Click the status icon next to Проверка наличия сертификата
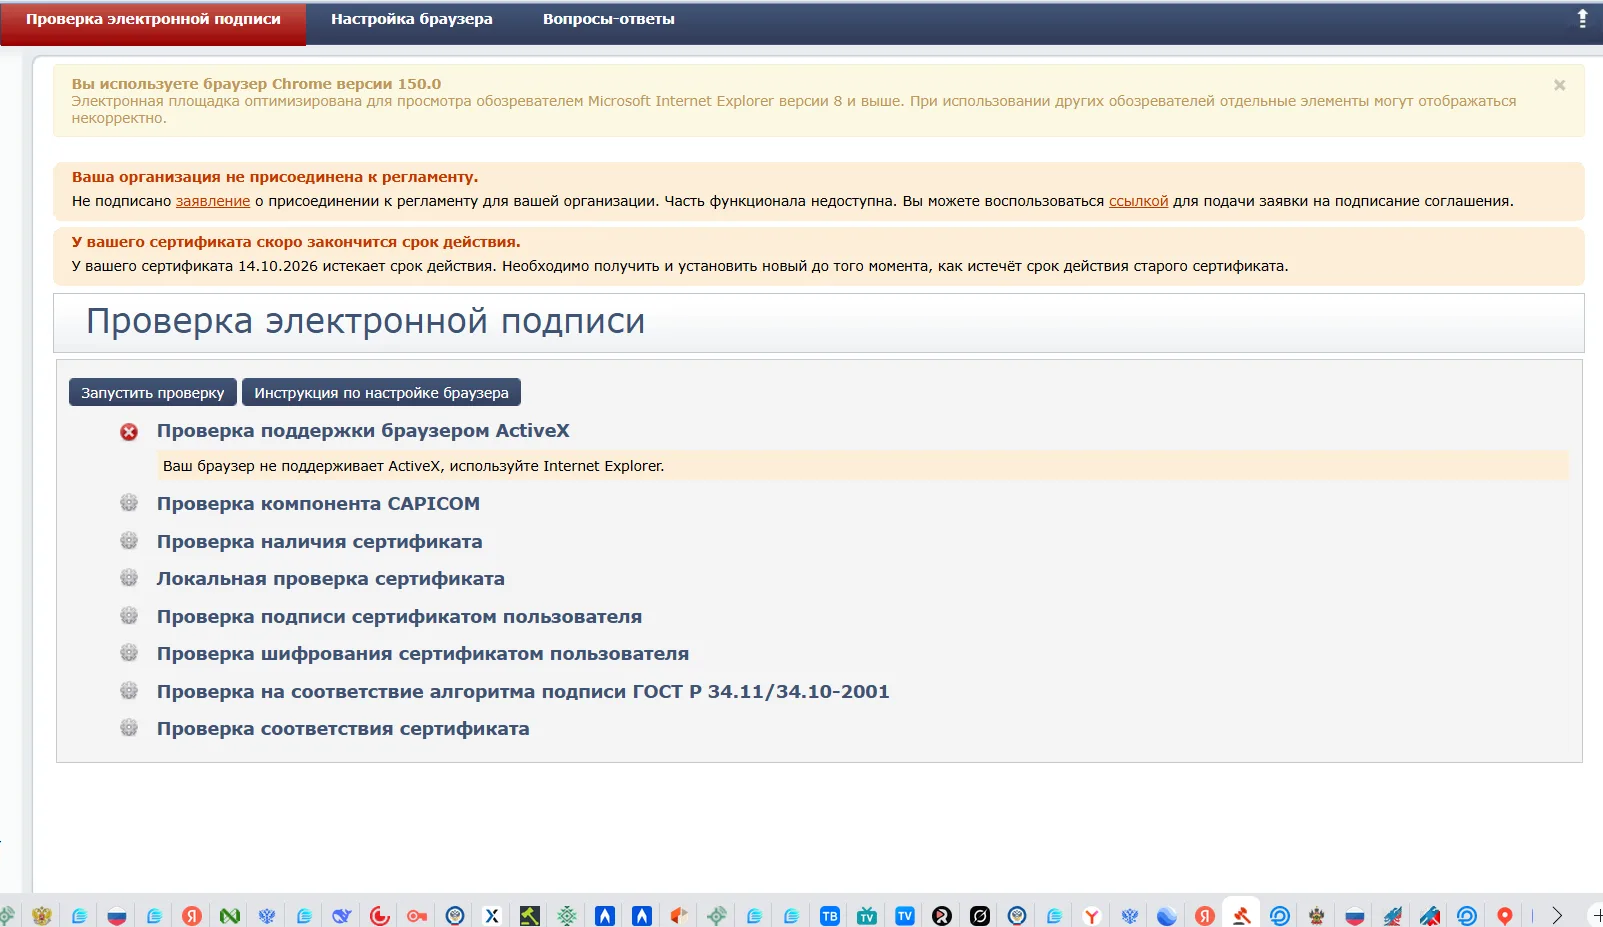1603x927 pixels. pyautogui.click(x=129, y=541)
